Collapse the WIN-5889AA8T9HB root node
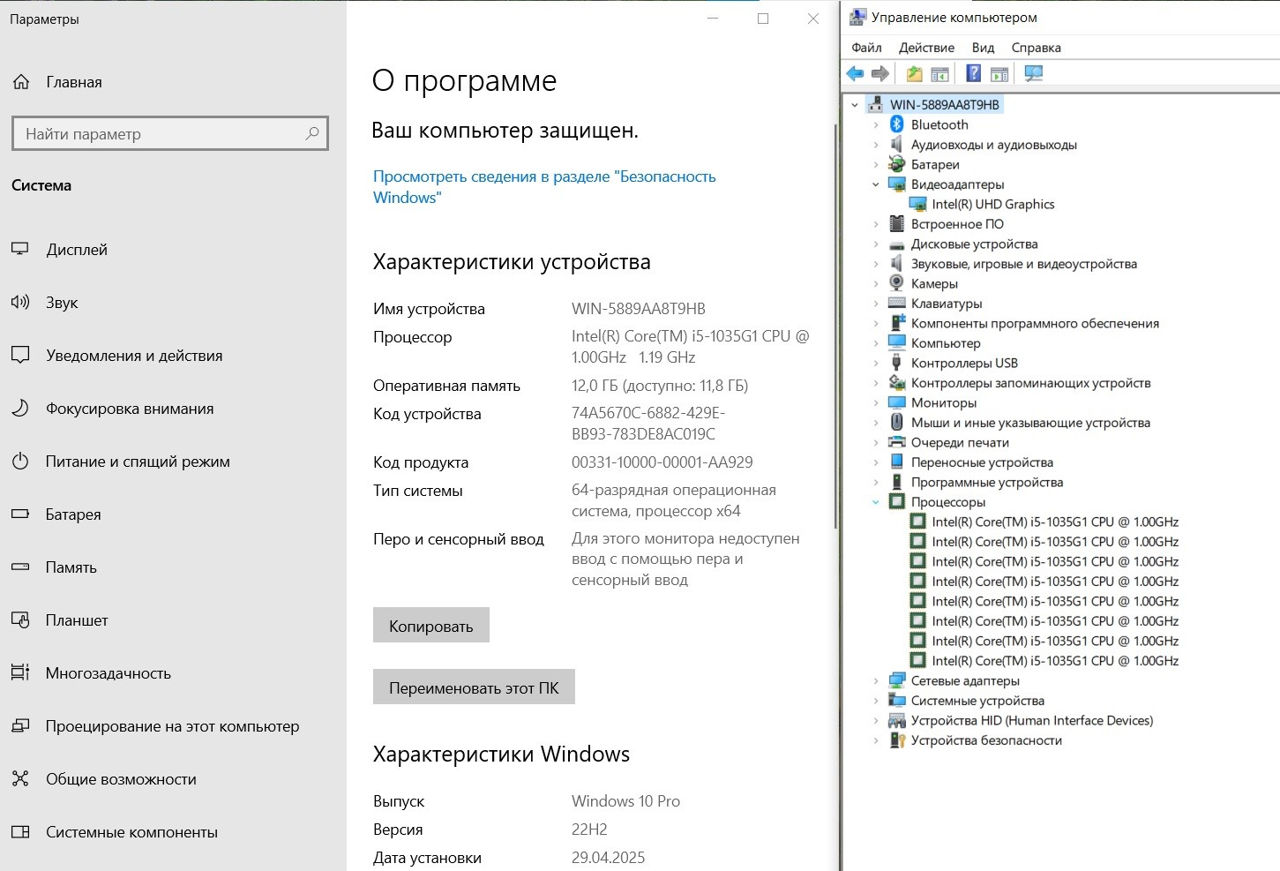This screenshot has height=871, width=1280. pos(855,105)
